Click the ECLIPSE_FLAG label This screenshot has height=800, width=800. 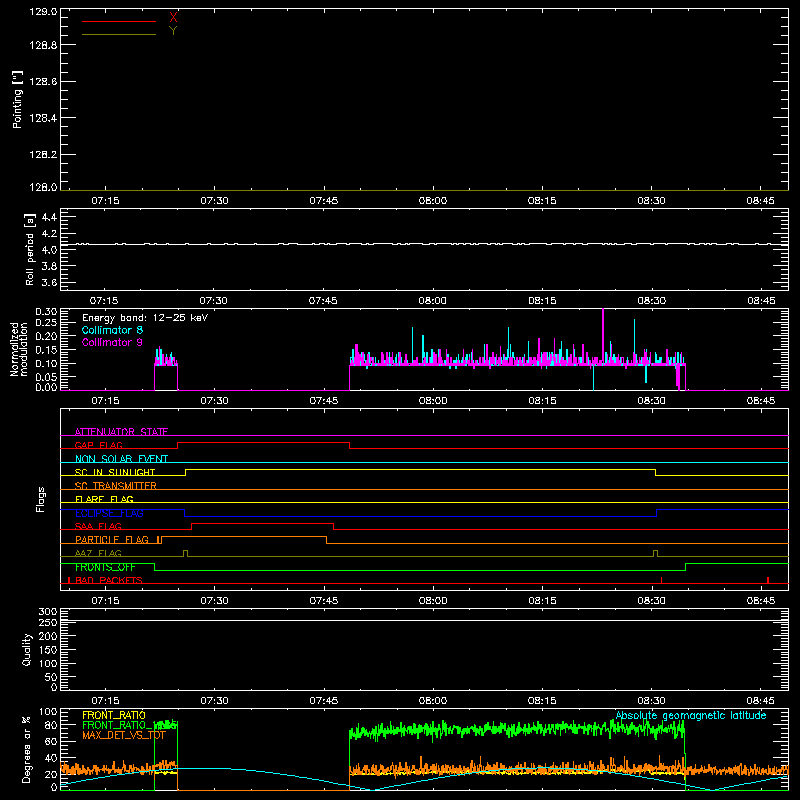(x=109, y=513)
